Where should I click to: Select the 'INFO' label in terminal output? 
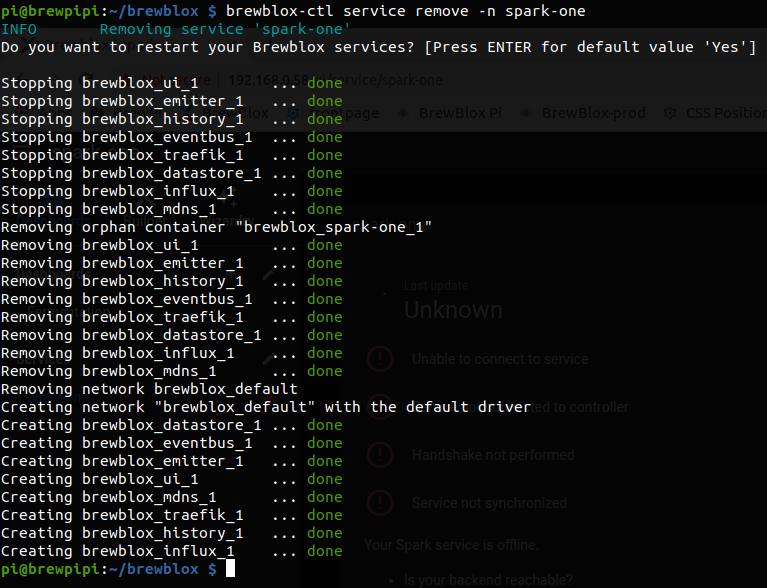[19, 29]
